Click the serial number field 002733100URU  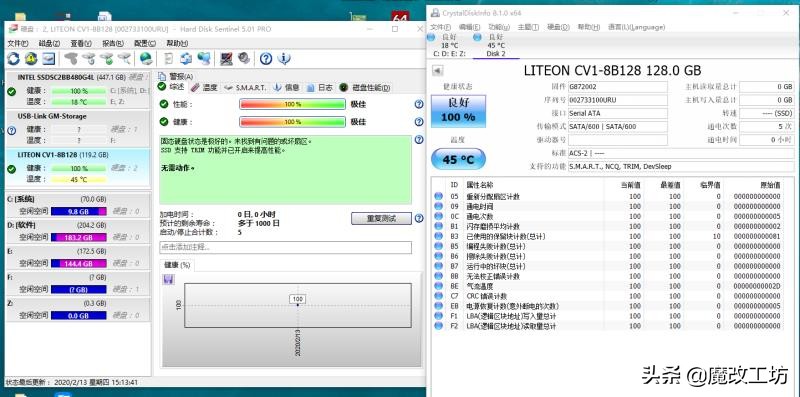617,100
